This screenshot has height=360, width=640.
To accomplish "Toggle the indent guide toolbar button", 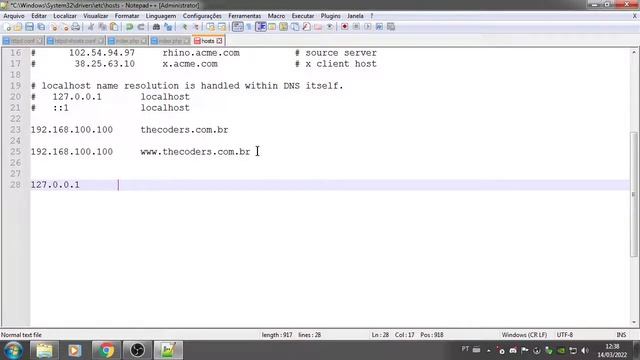I will 260,27.
